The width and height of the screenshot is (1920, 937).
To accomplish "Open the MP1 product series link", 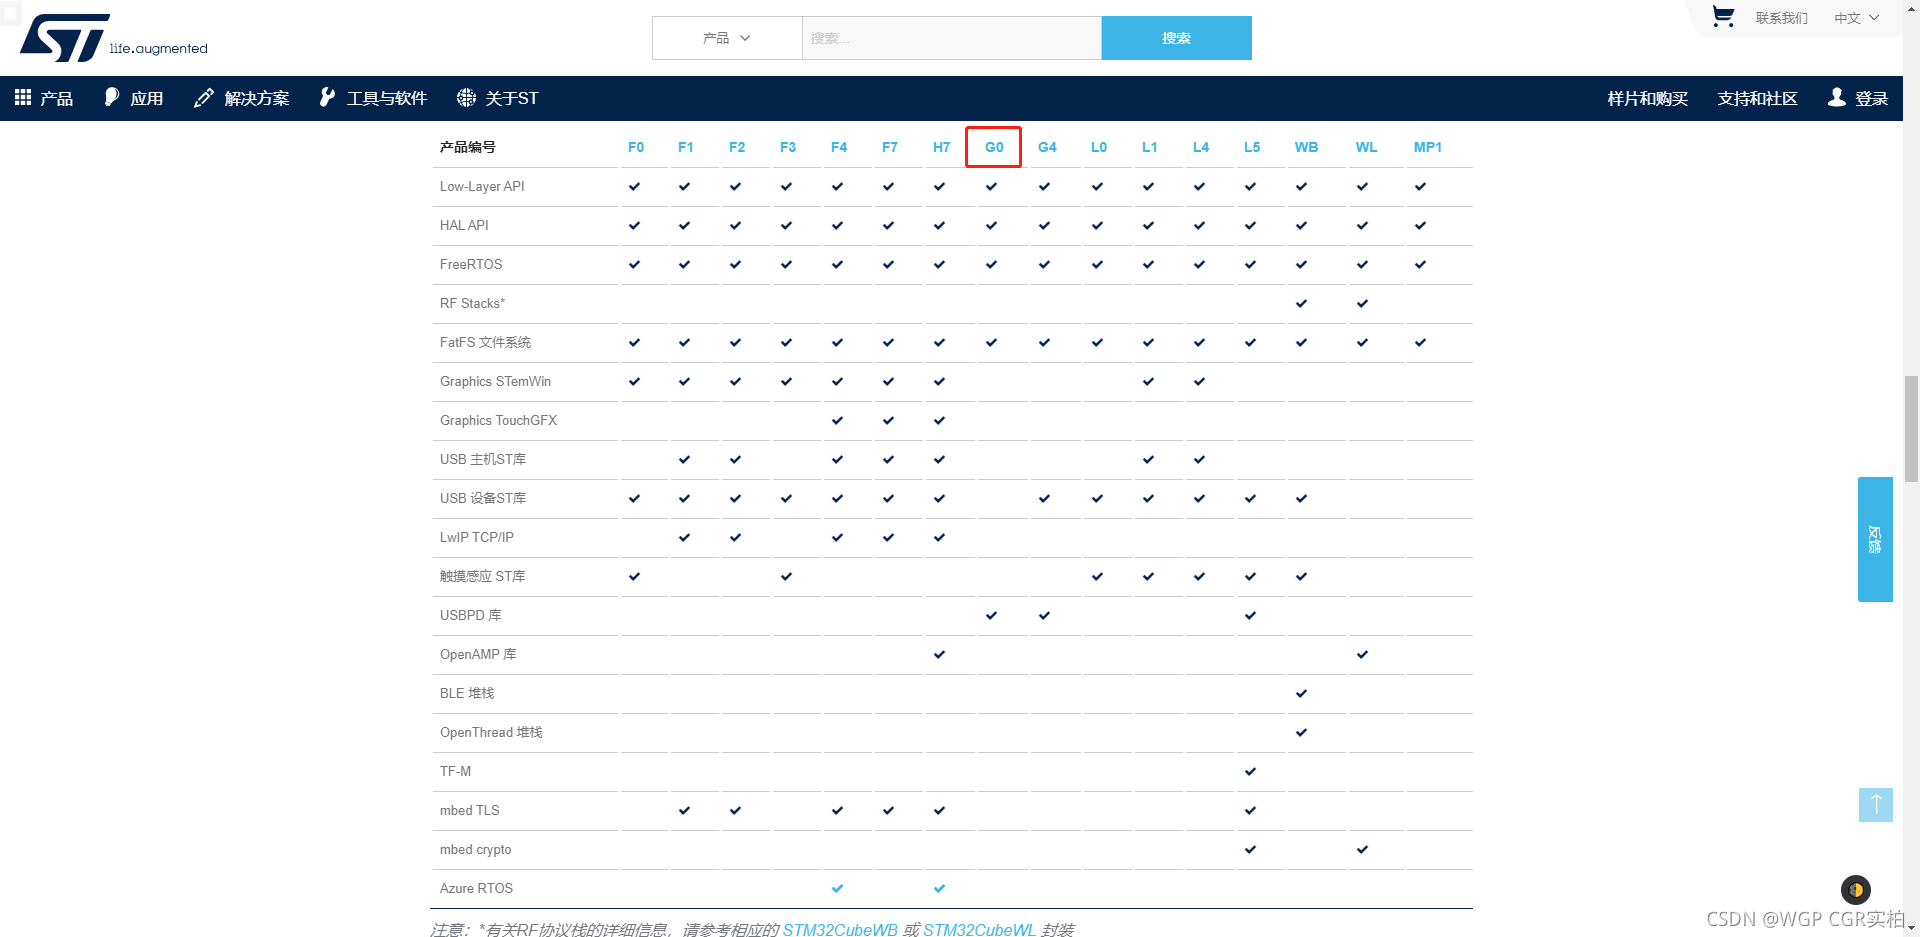I will 1428,147.
